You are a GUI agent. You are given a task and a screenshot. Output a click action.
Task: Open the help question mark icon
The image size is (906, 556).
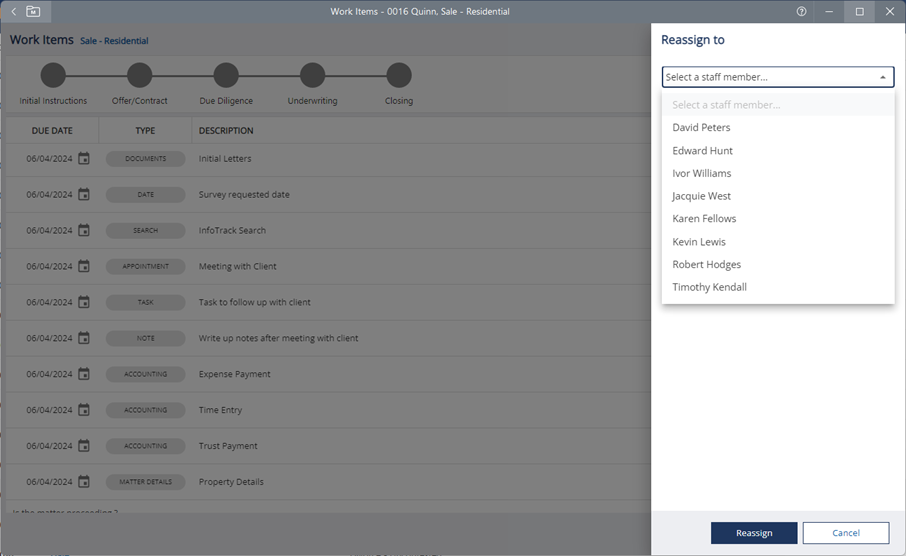(801, 12)
